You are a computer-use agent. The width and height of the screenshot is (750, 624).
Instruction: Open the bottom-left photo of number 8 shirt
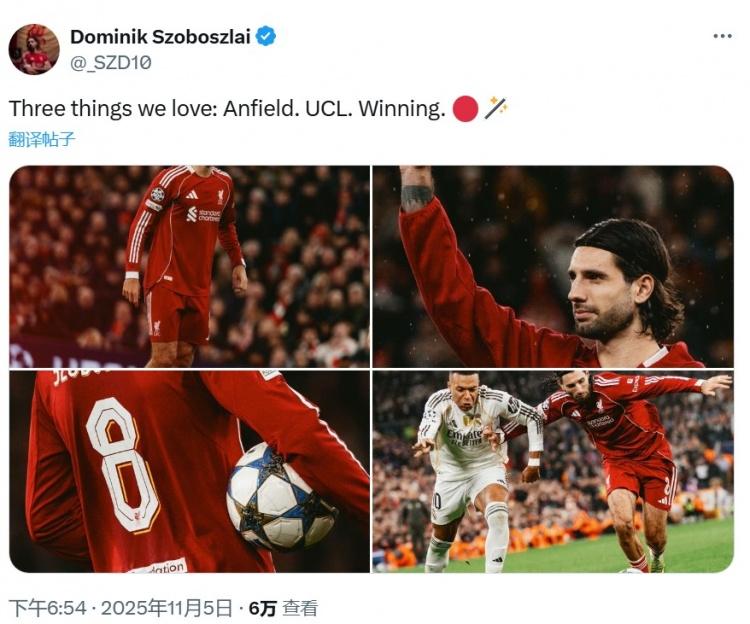pyautogui.click(x=189, y=471)
